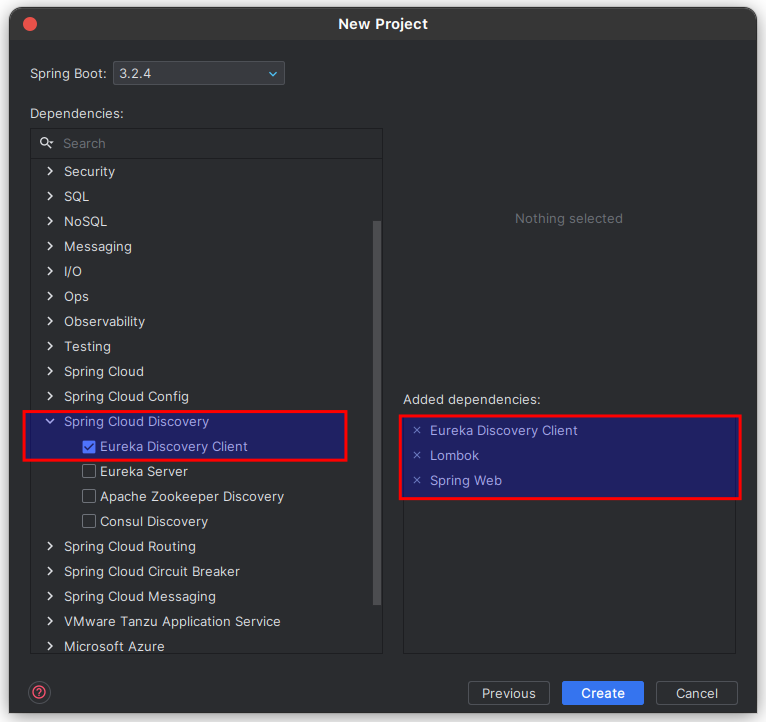This screenshot has width=766, height=722.
Task: Expand the I/O category
Action: [50, 271]
